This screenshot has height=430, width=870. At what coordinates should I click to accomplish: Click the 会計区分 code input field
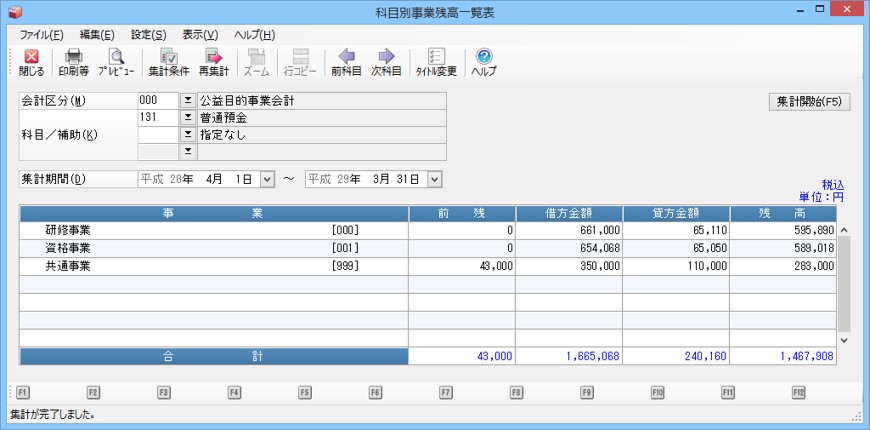pos(157,101)
